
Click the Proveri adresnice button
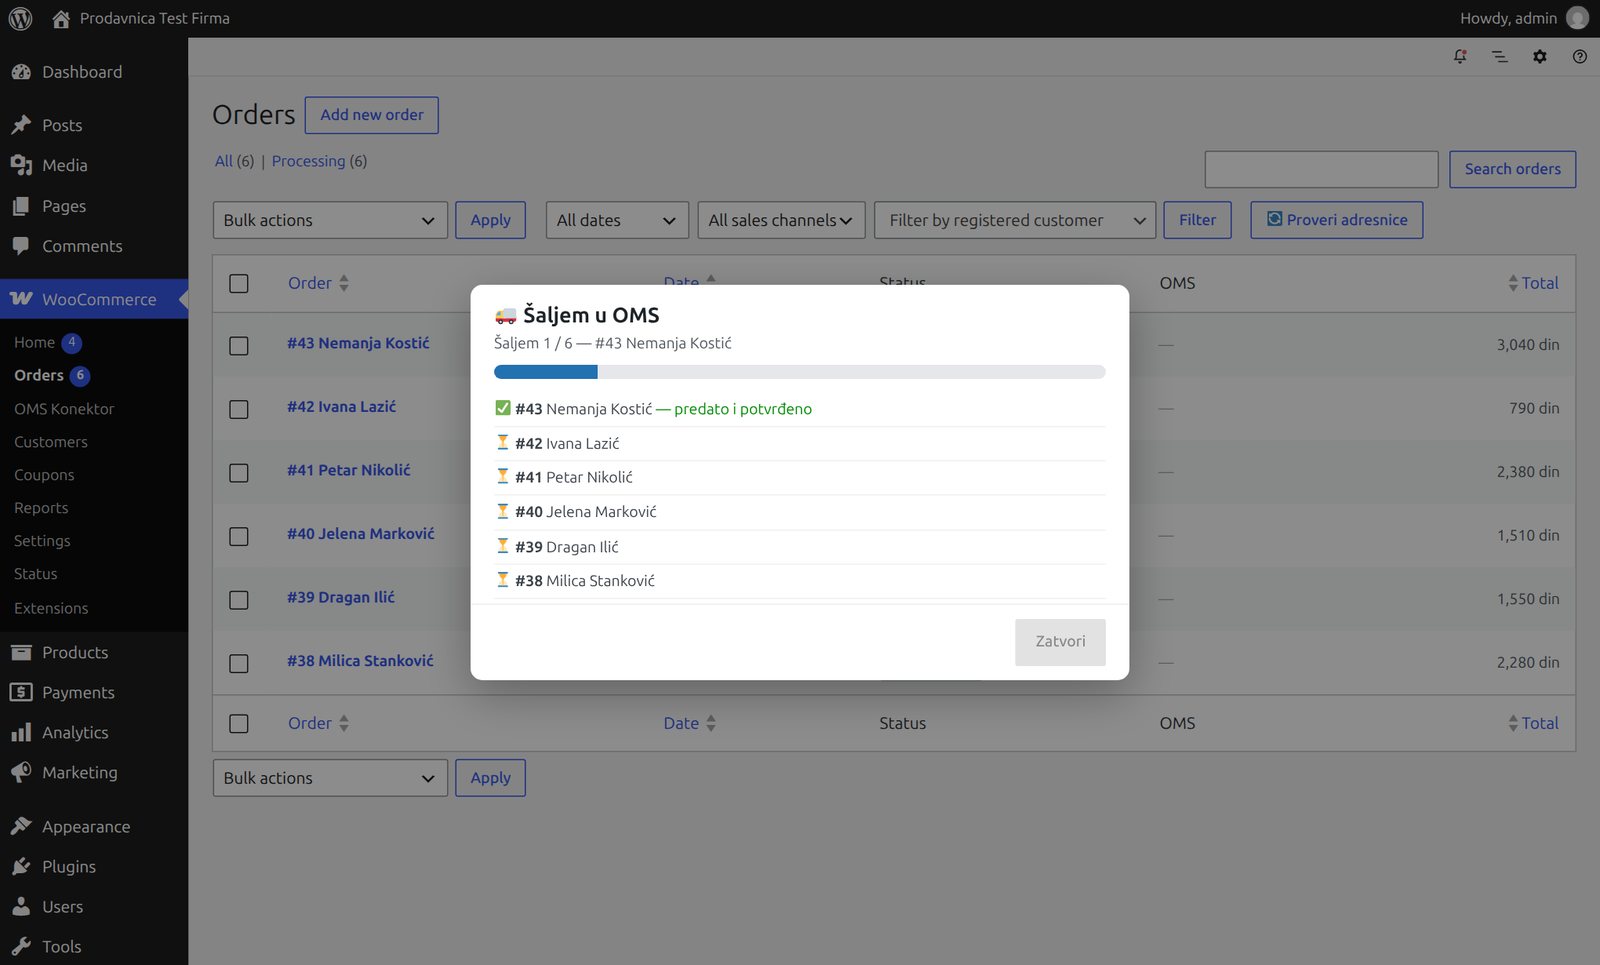pyautogui.click(x=1337, y=220)
